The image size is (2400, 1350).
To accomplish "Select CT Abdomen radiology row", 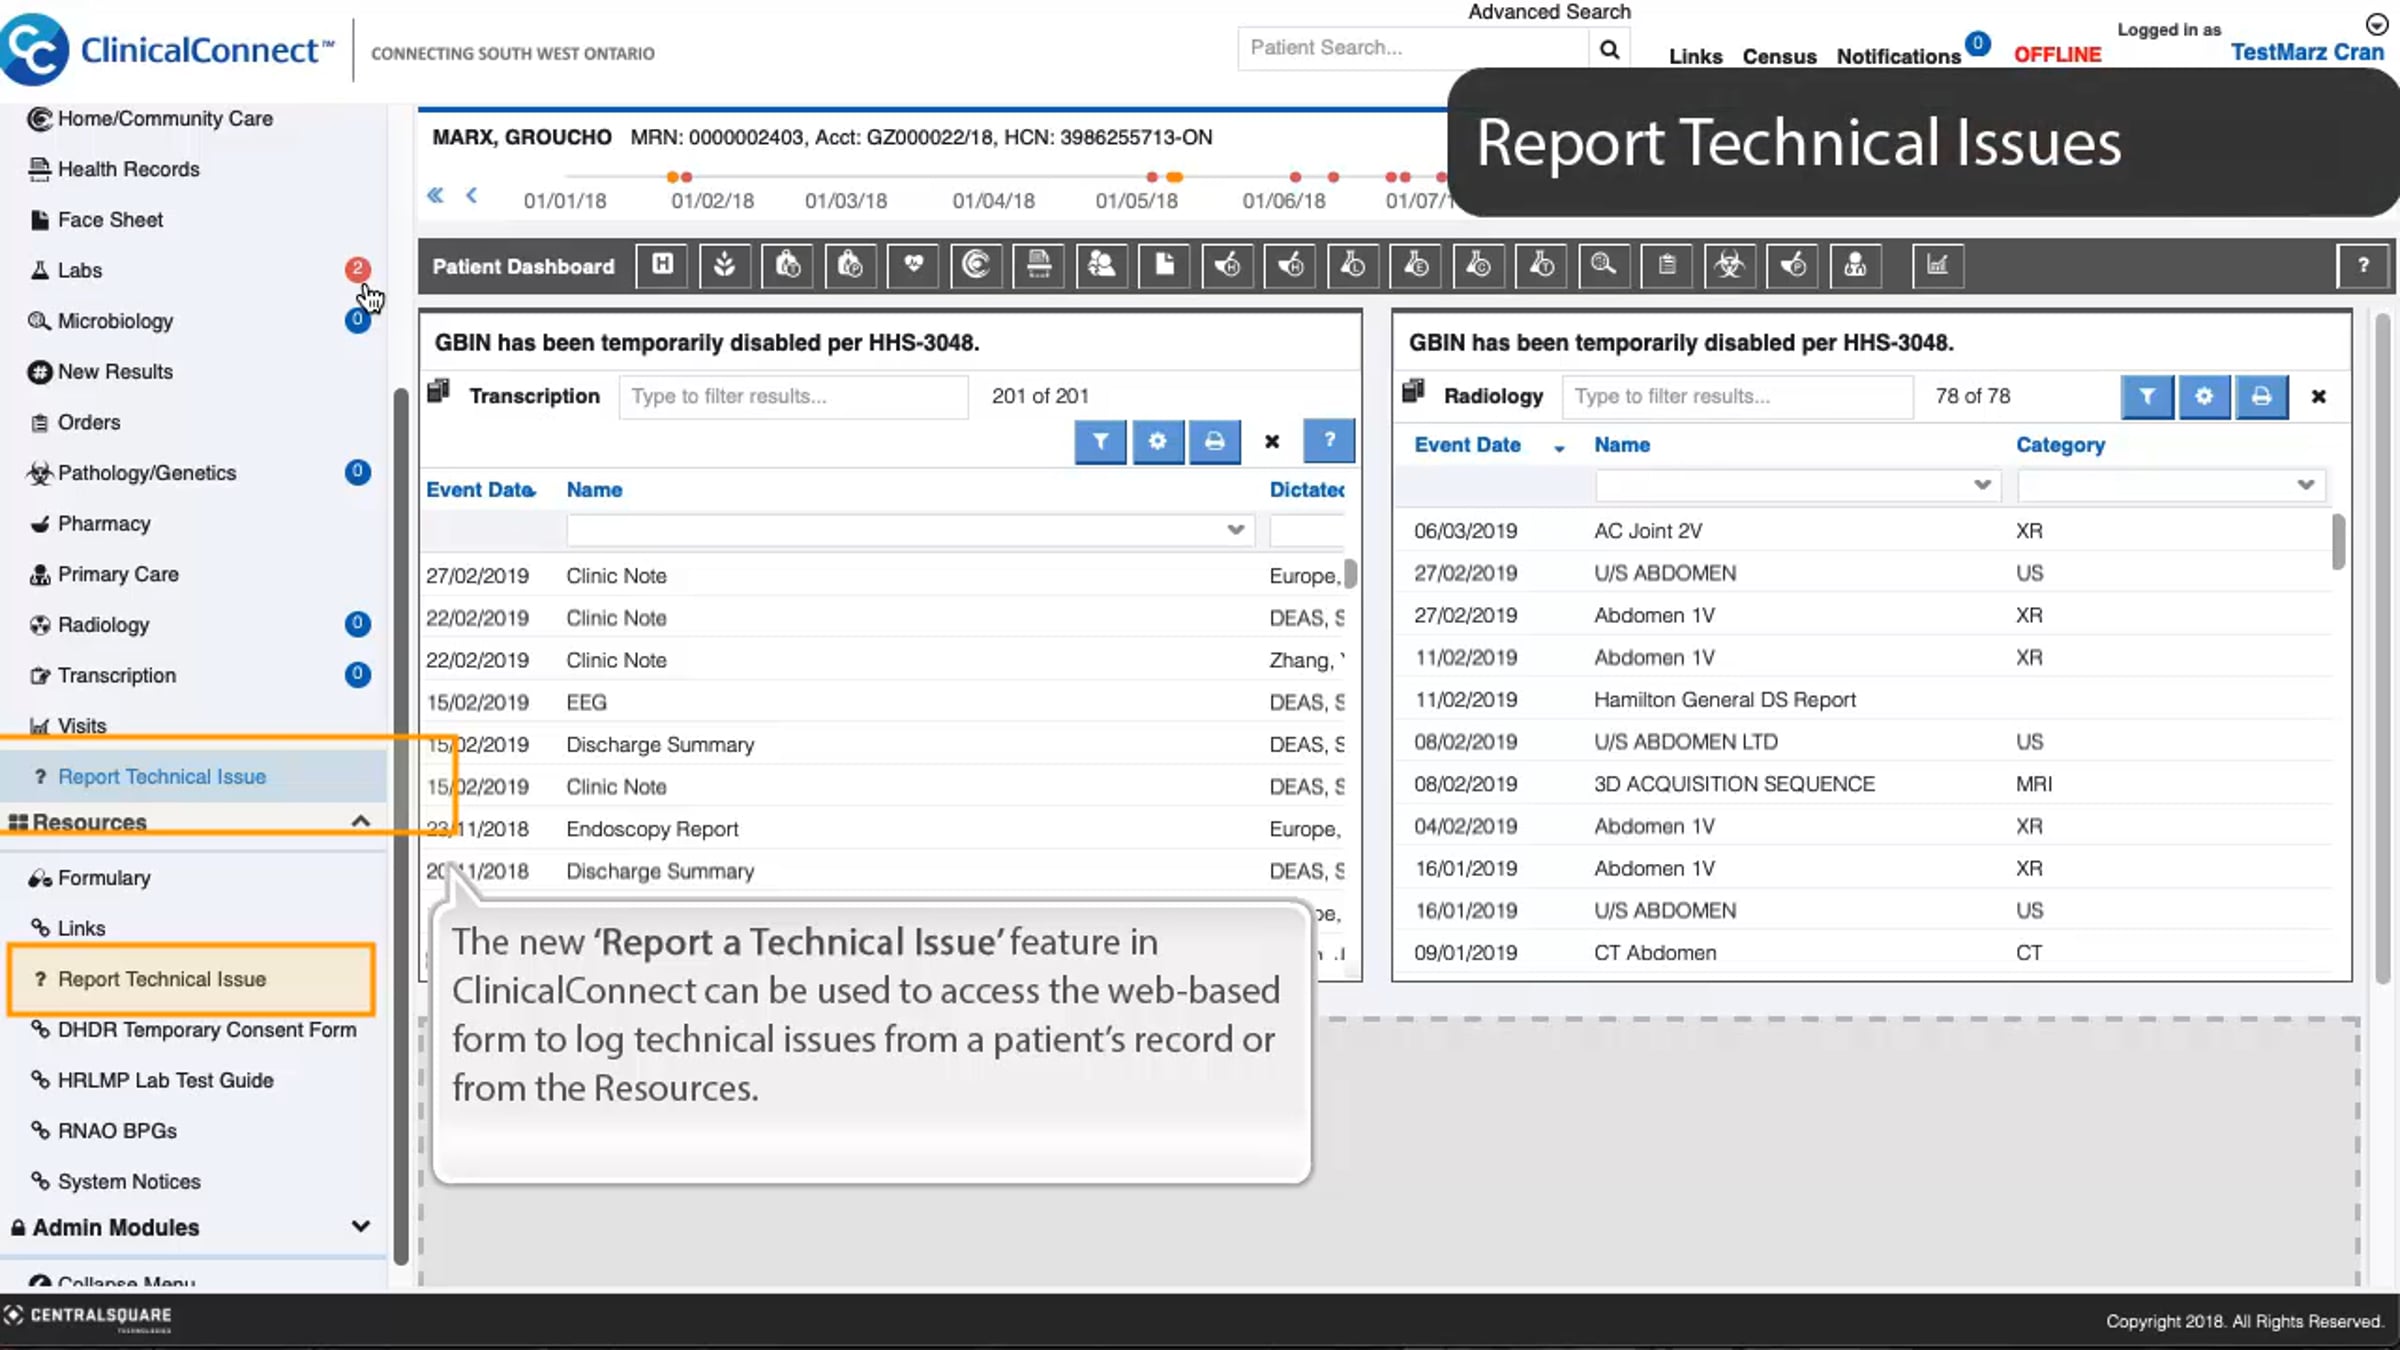I will (1863, 953).
